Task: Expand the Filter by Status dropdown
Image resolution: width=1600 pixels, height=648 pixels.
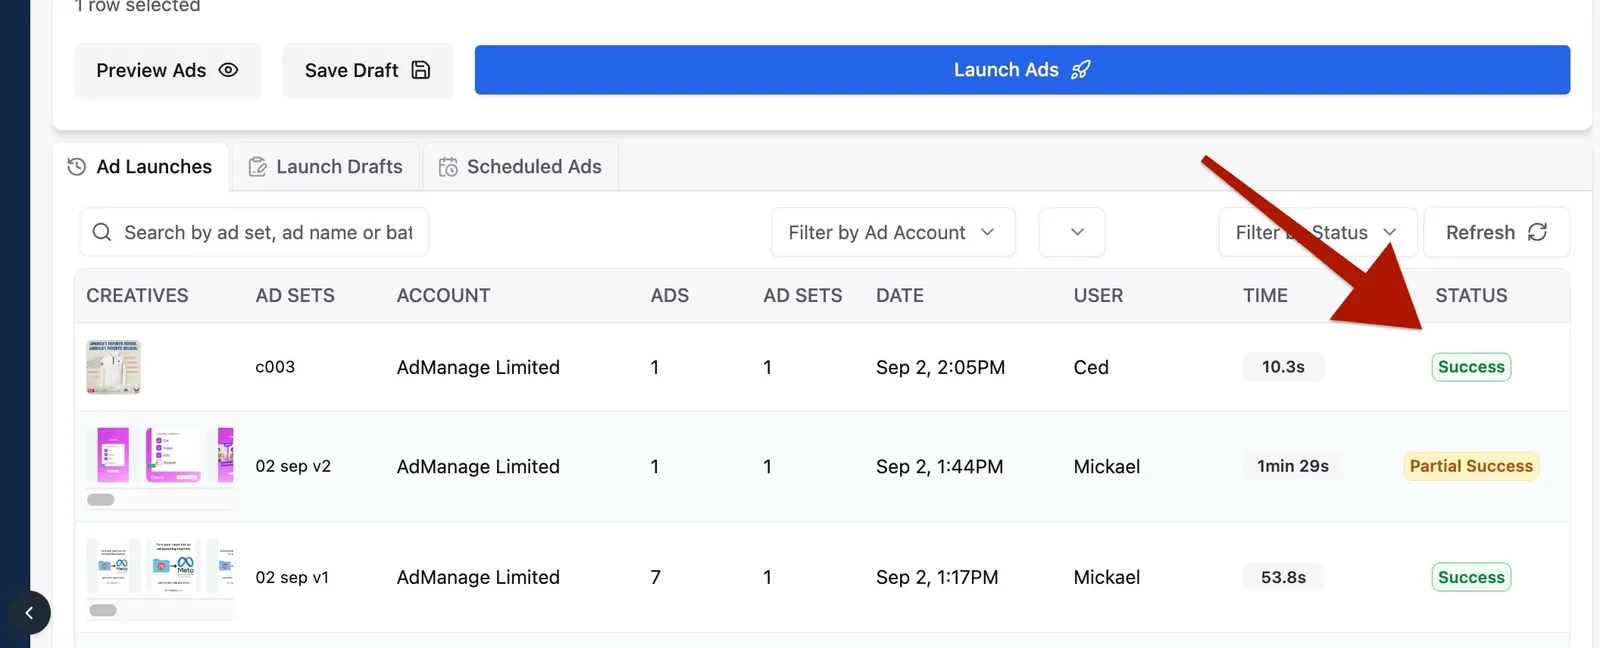Action: click(1318, 232)
